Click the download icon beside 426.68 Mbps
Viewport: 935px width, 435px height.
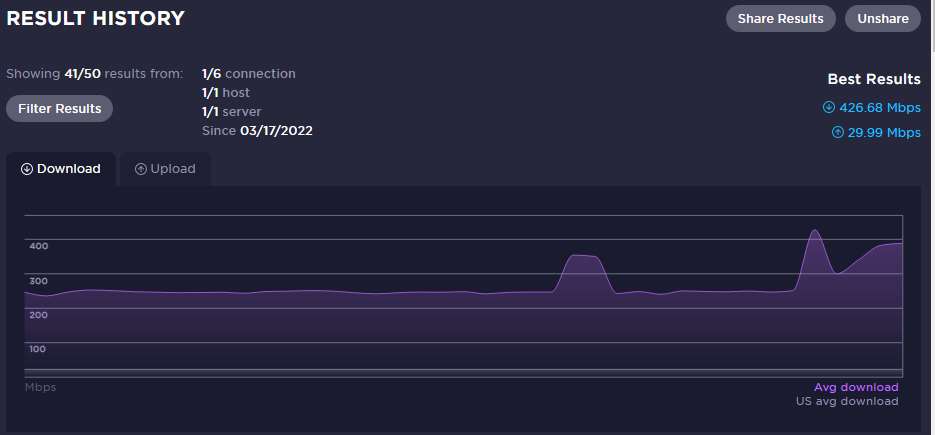pyautogui.click(x=828, y=108)
